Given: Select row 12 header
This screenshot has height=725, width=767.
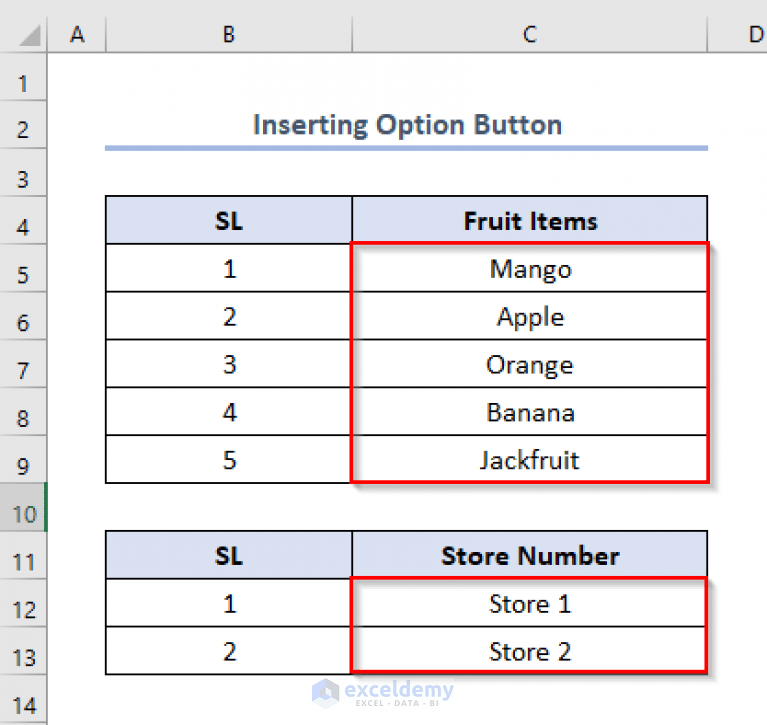Looking at the screenshot, I should coord(23,604).
